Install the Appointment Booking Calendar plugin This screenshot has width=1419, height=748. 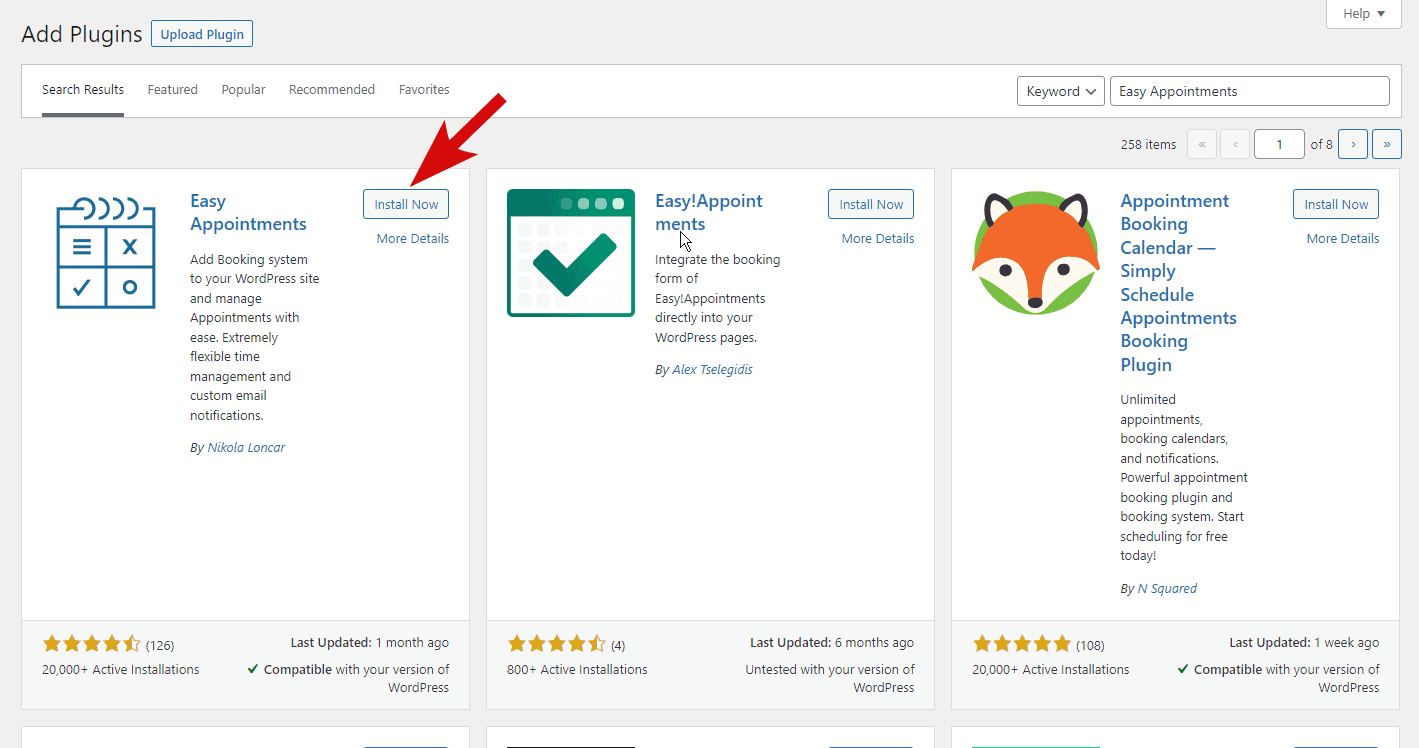(x=1335, y=204)
